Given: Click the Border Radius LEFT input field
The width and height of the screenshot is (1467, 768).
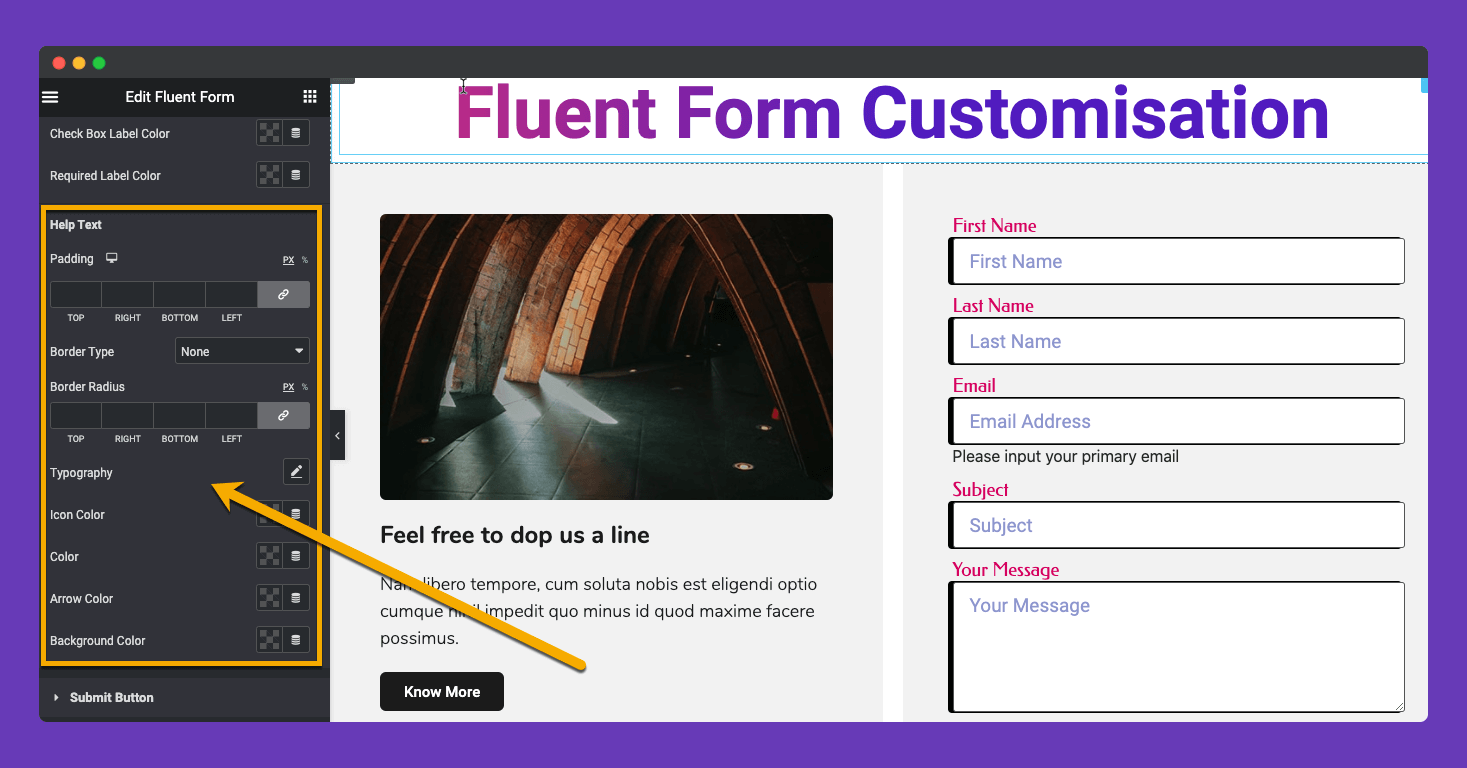Looking at the screenshot, I should tap(232, 416).
